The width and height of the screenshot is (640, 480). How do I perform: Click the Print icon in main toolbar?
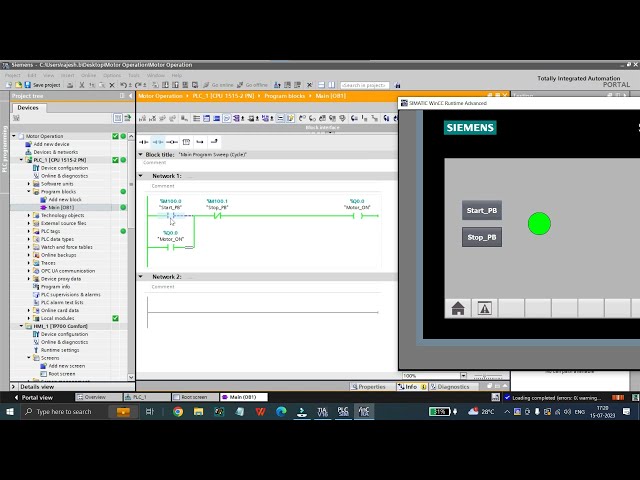click(70, 85)
